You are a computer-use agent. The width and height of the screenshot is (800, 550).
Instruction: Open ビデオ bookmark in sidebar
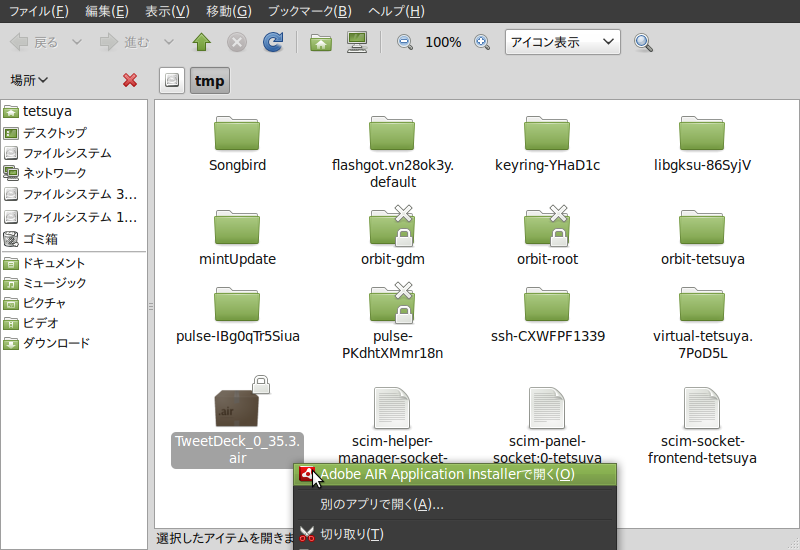coord(74,323)
